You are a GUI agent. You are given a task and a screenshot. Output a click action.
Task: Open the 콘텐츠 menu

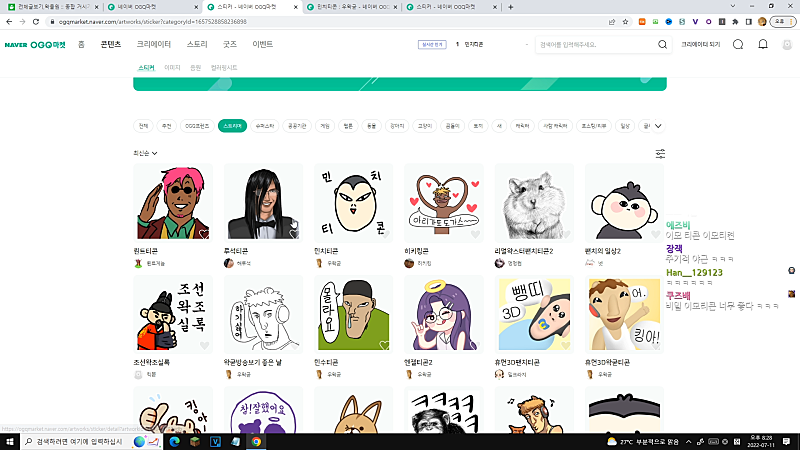pyautogui.click(x=111, y=44)
